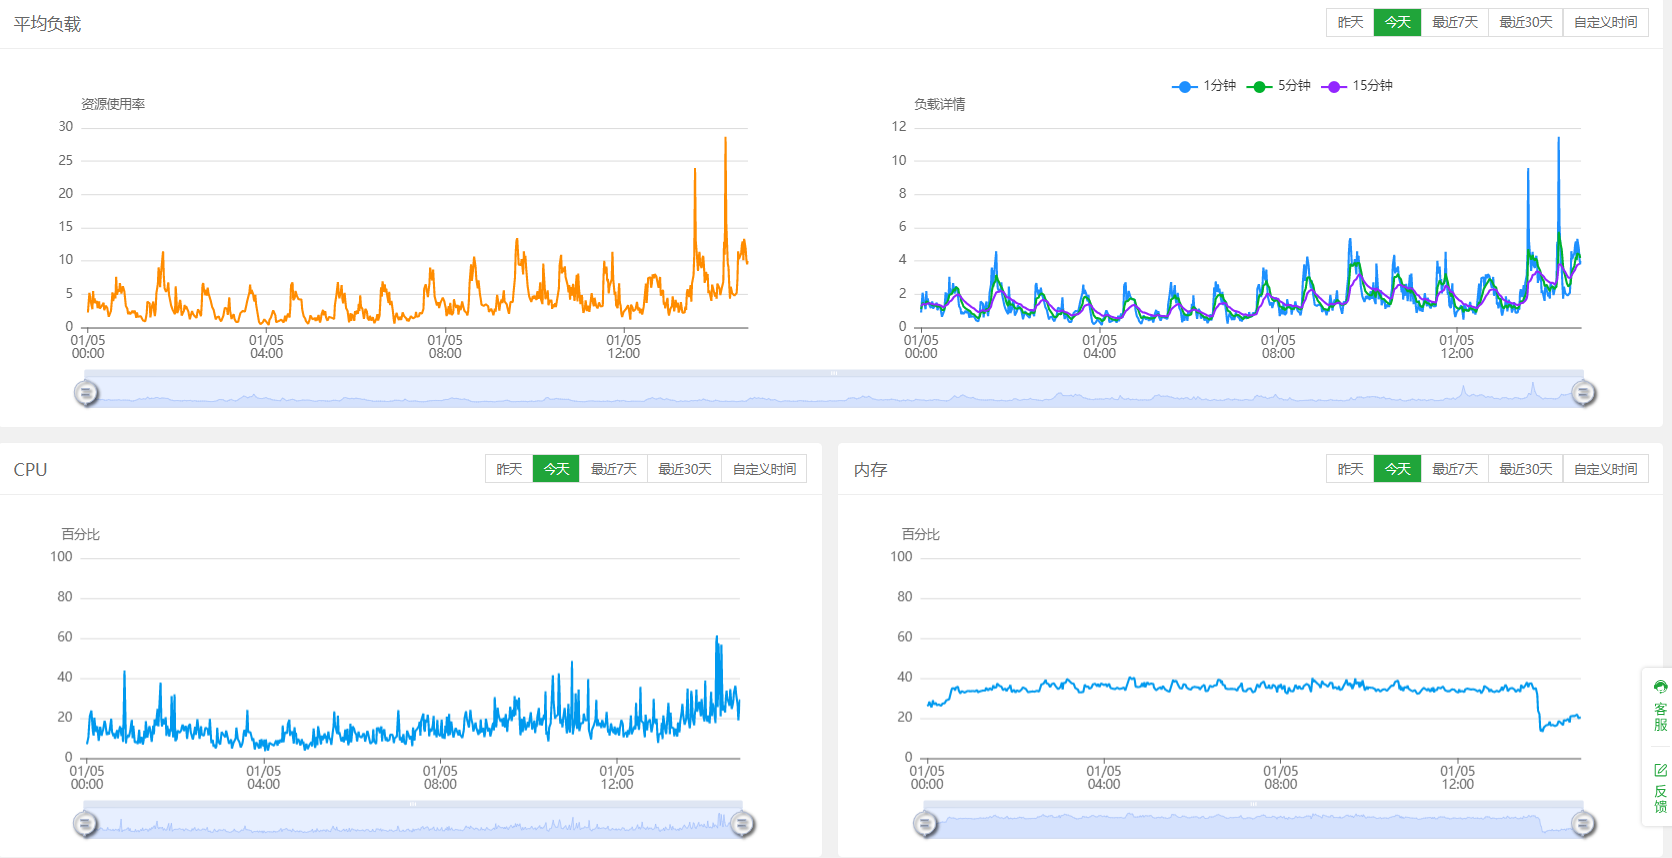Select 昨天 tab in 内存 panel
1672x858 pixels.
coord(1350,469)
